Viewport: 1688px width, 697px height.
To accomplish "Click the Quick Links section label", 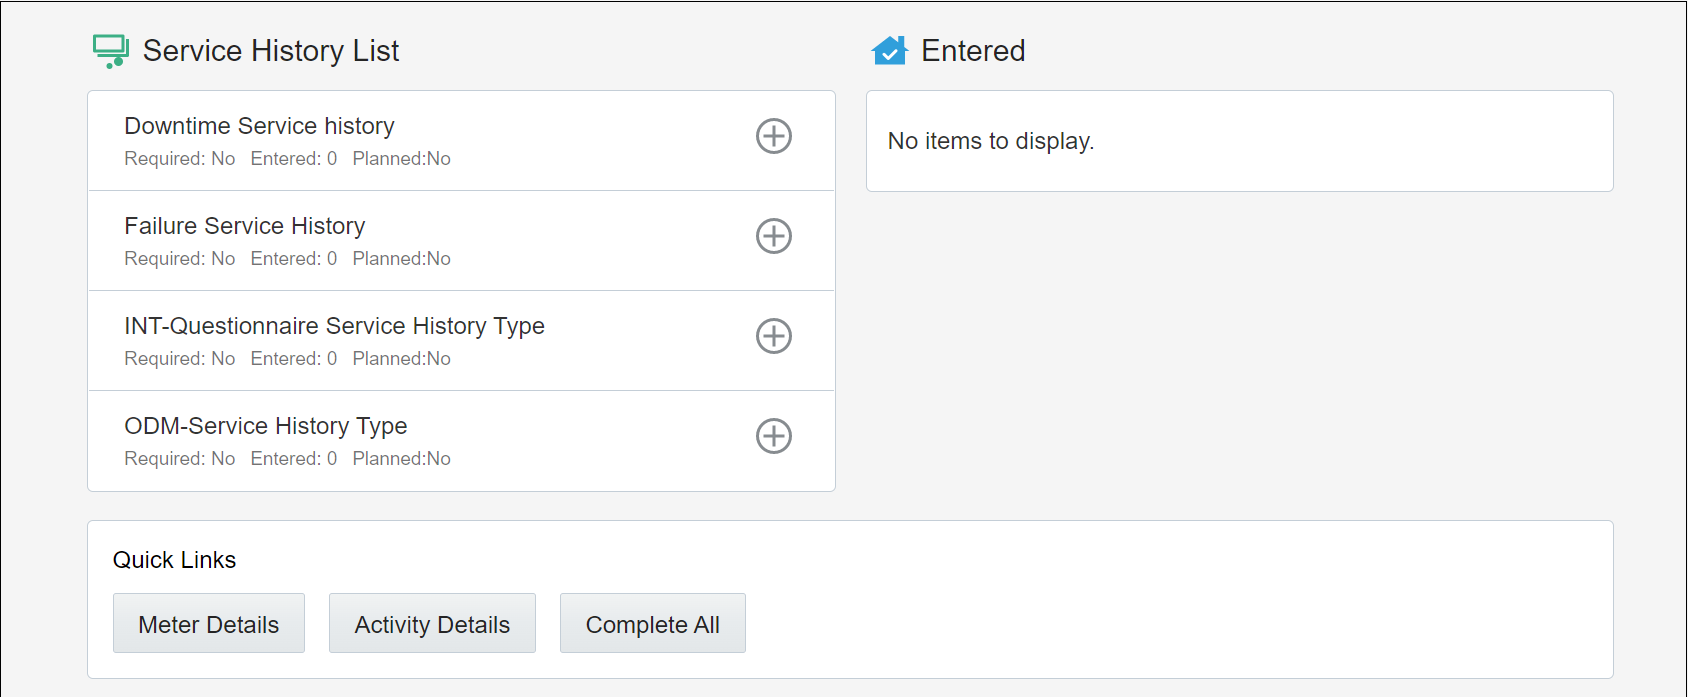I will pos(174,560).
